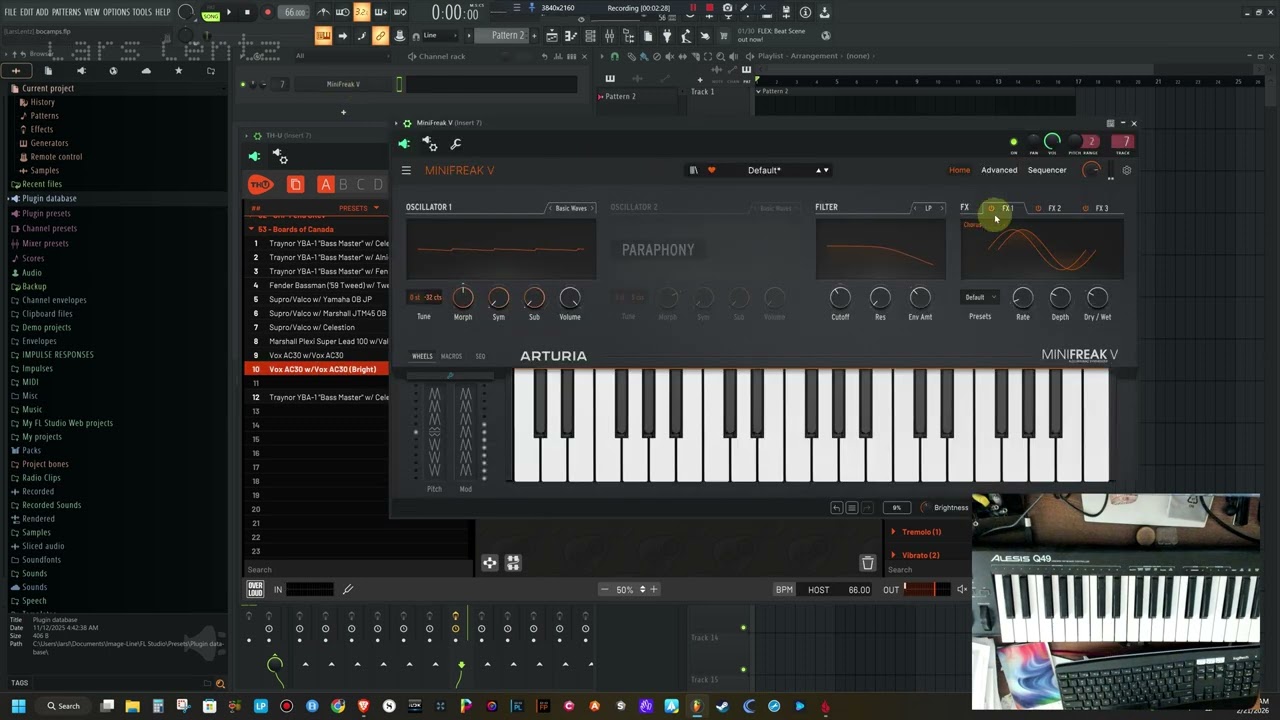This screenshot has height=720, width=1280.
Task: Switch to the Macros tab
Action: click(x=451, y=356)
